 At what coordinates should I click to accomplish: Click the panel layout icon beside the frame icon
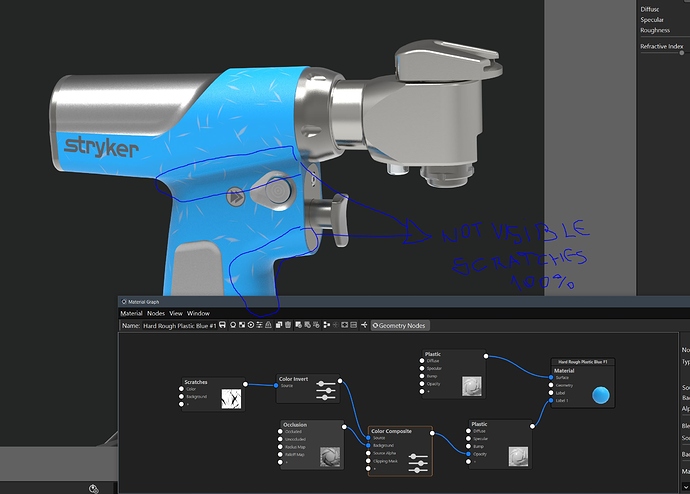[353, 325]
